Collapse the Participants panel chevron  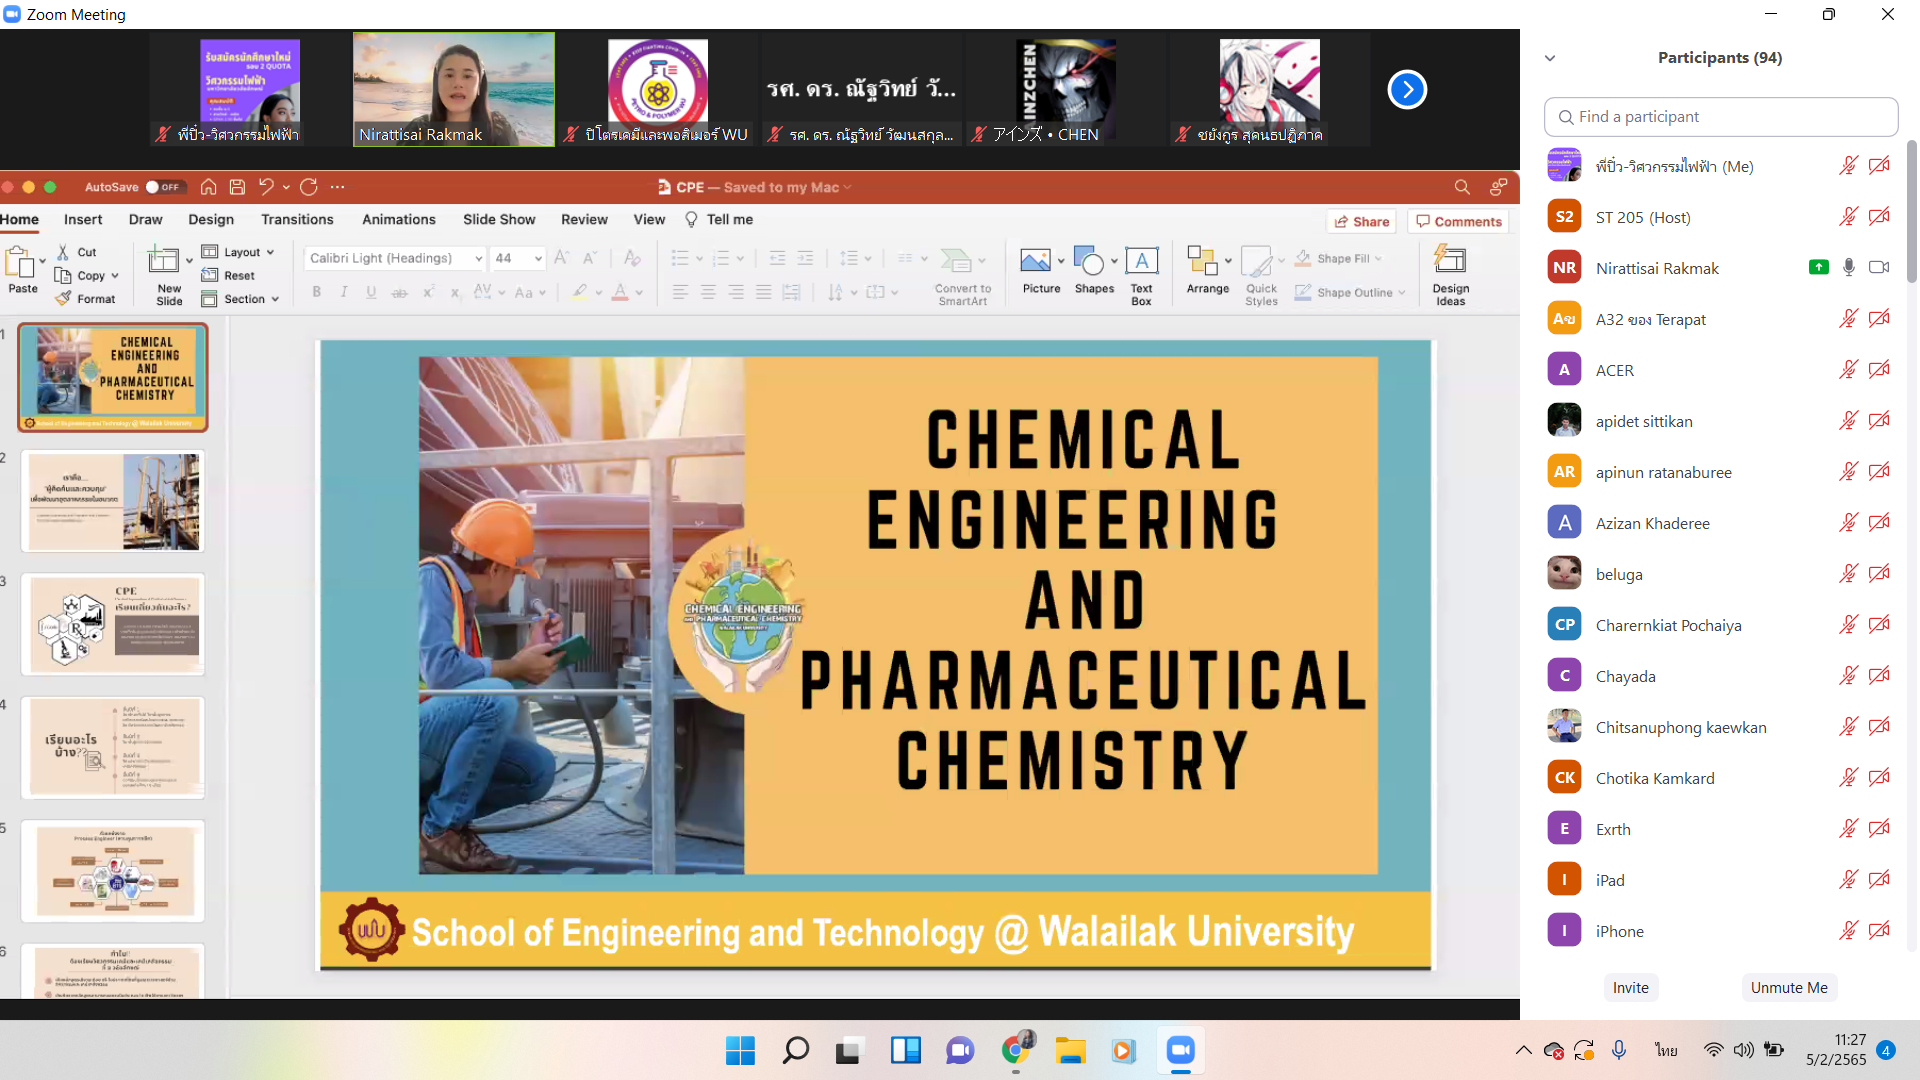[x=1550, y=58]
